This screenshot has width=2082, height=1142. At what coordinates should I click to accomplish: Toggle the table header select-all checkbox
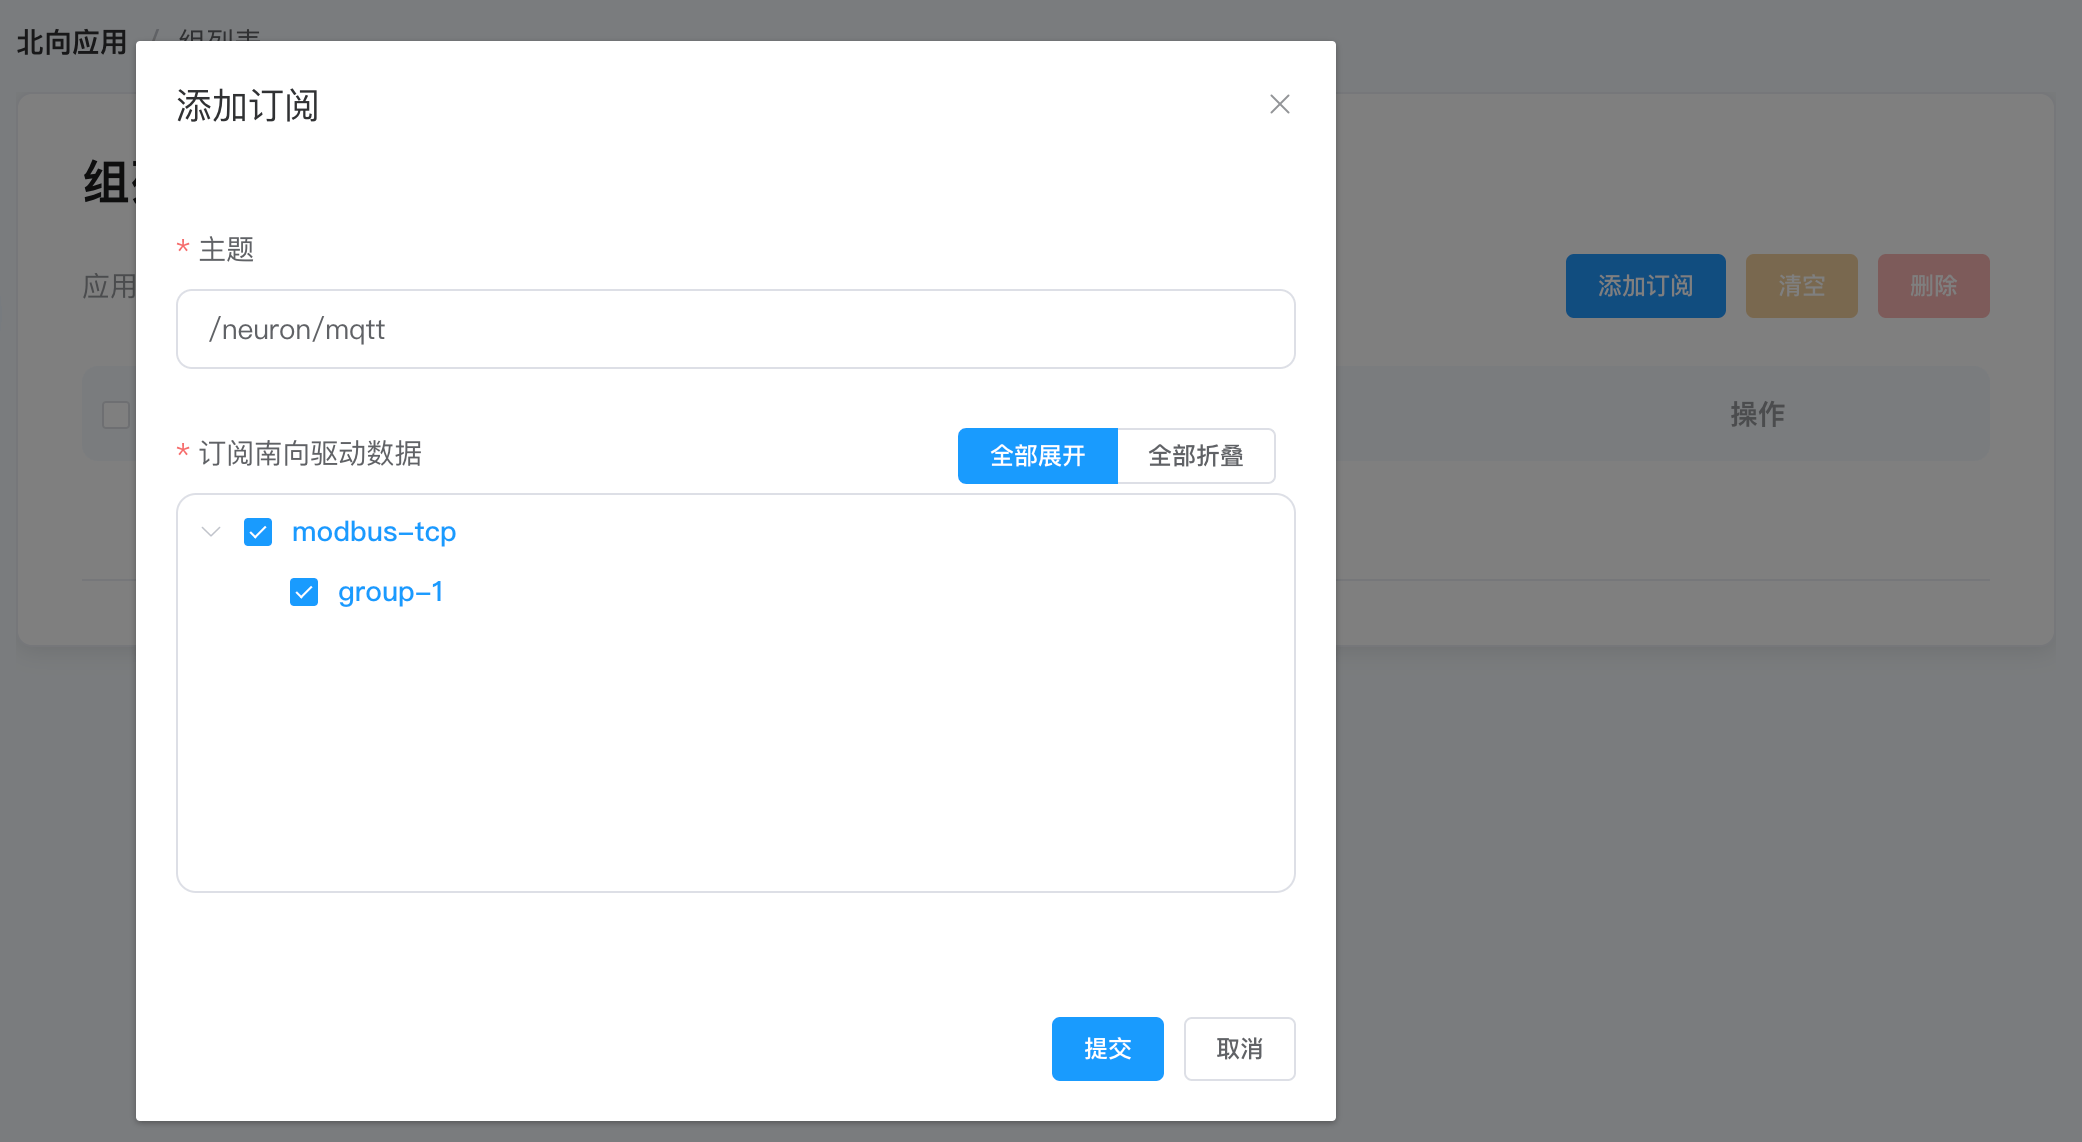coord(116,414)
